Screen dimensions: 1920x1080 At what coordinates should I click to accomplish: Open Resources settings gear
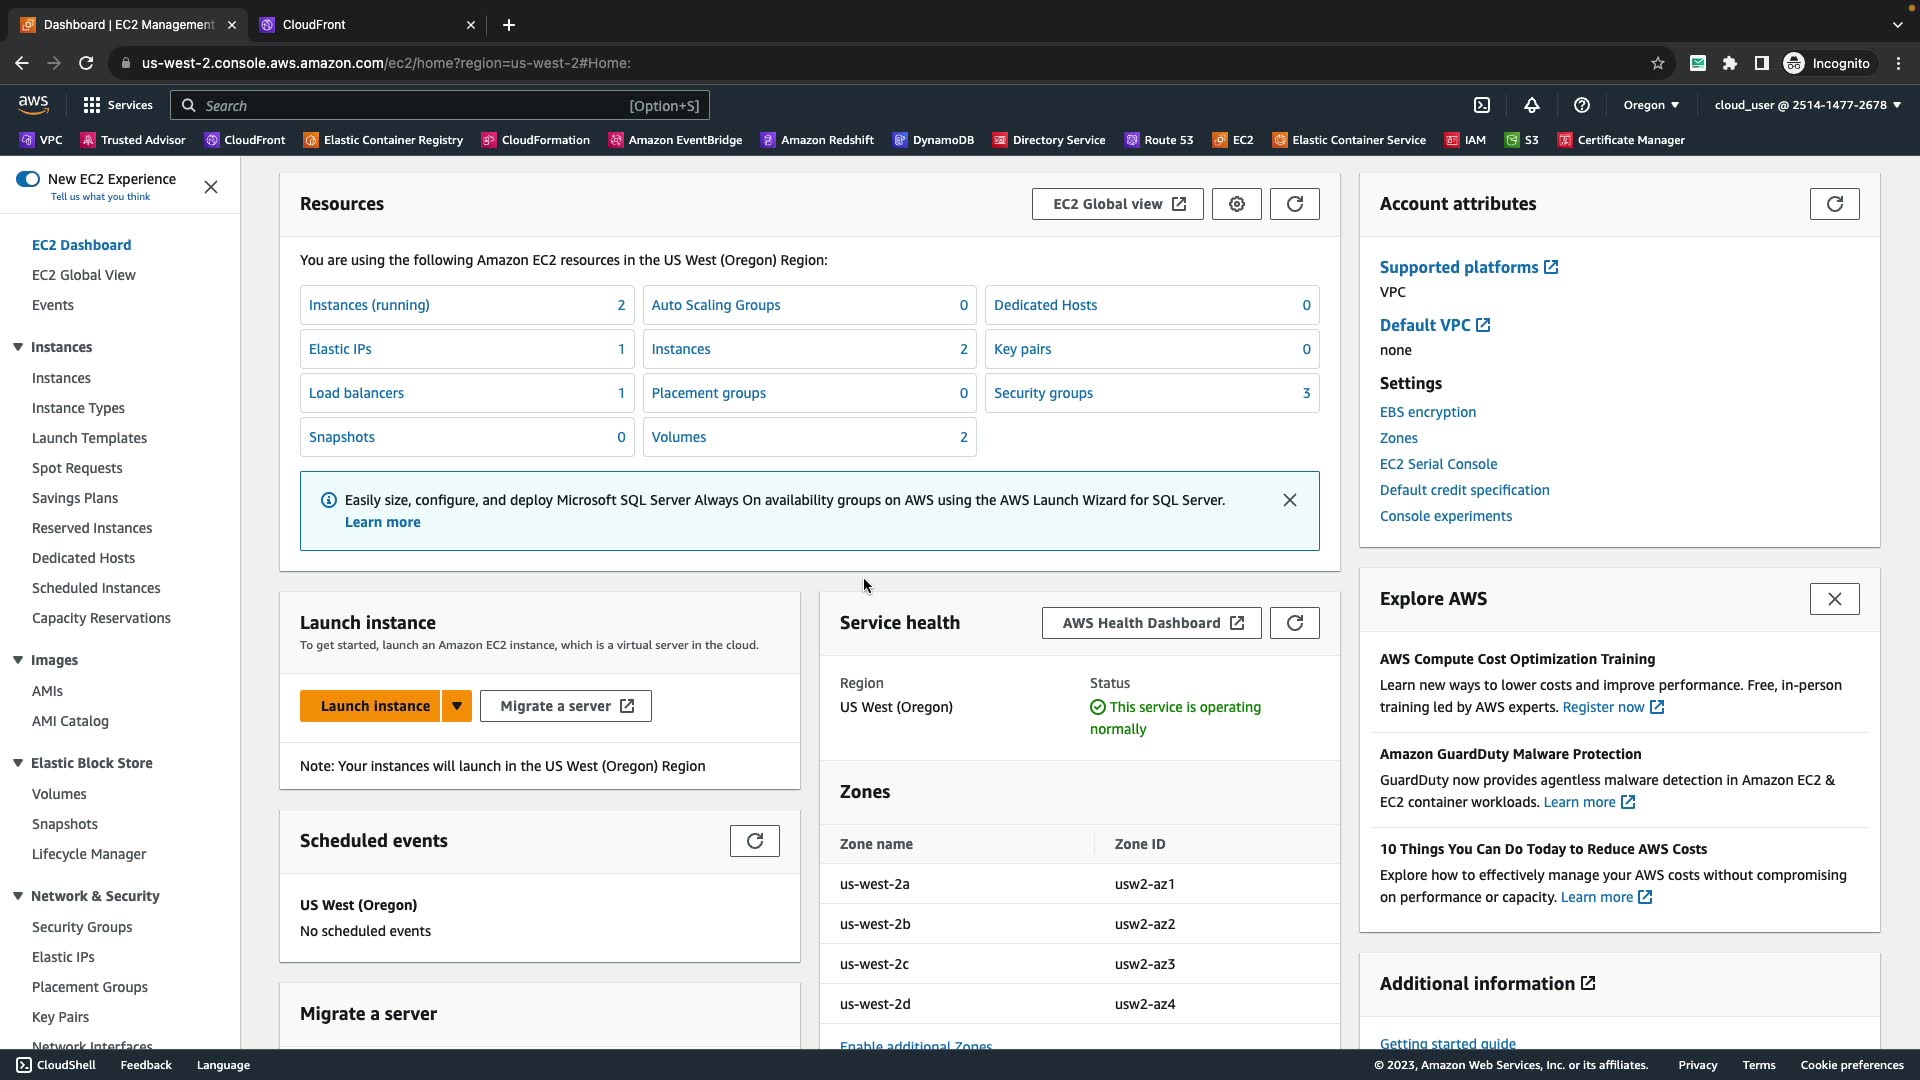(1236, 204)
